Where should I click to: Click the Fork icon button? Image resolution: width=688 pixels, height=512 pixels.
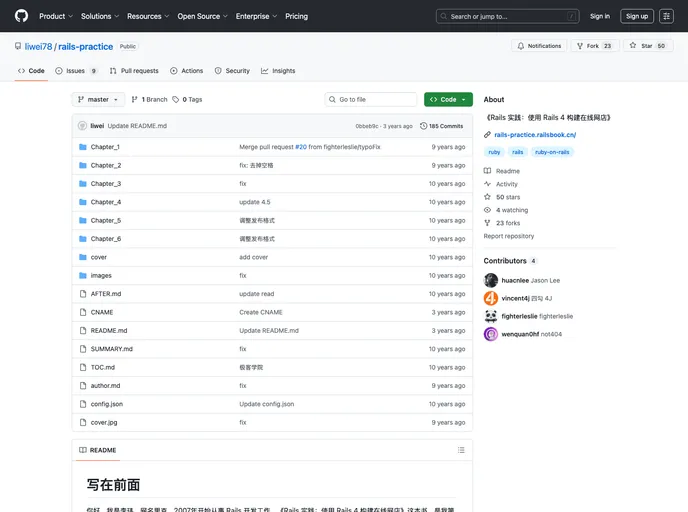[x=580, y=46]
